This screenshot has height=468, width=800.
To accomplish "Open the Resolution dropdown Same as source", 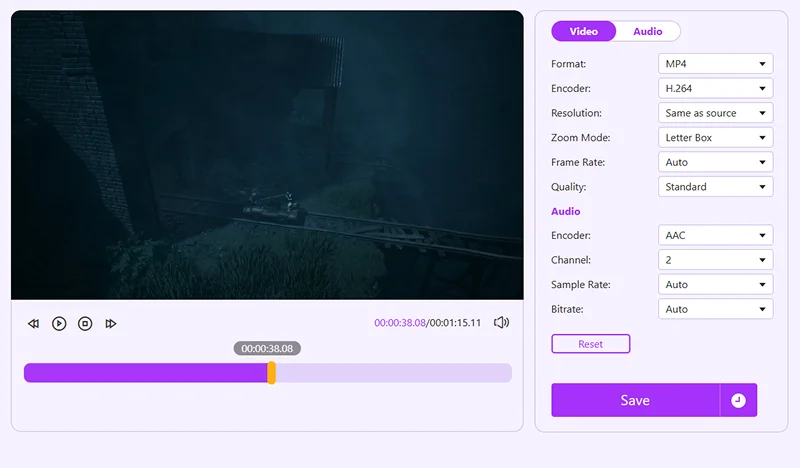I will point(715,113).
